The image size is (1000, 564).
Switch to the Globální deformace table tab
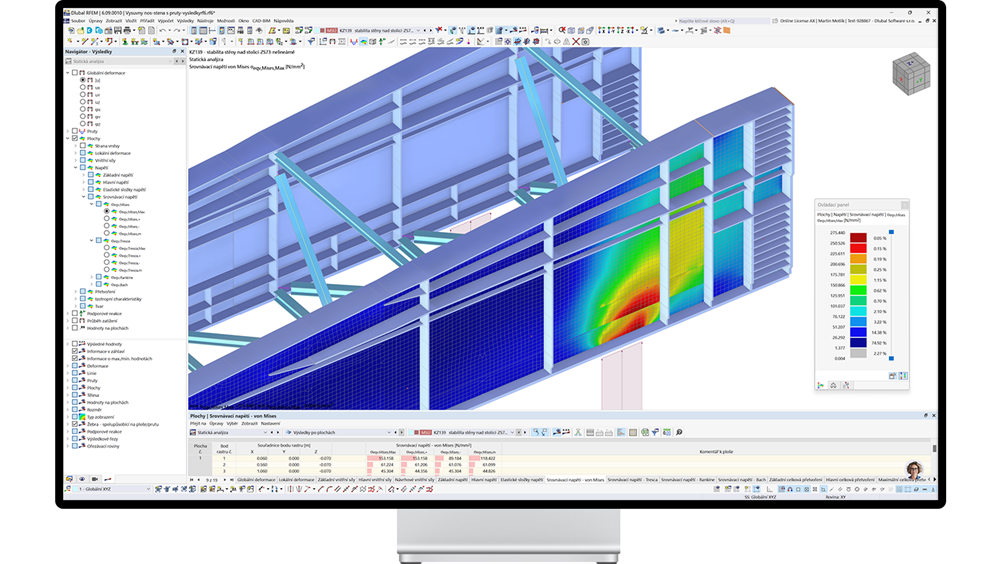tap(256, 480)
